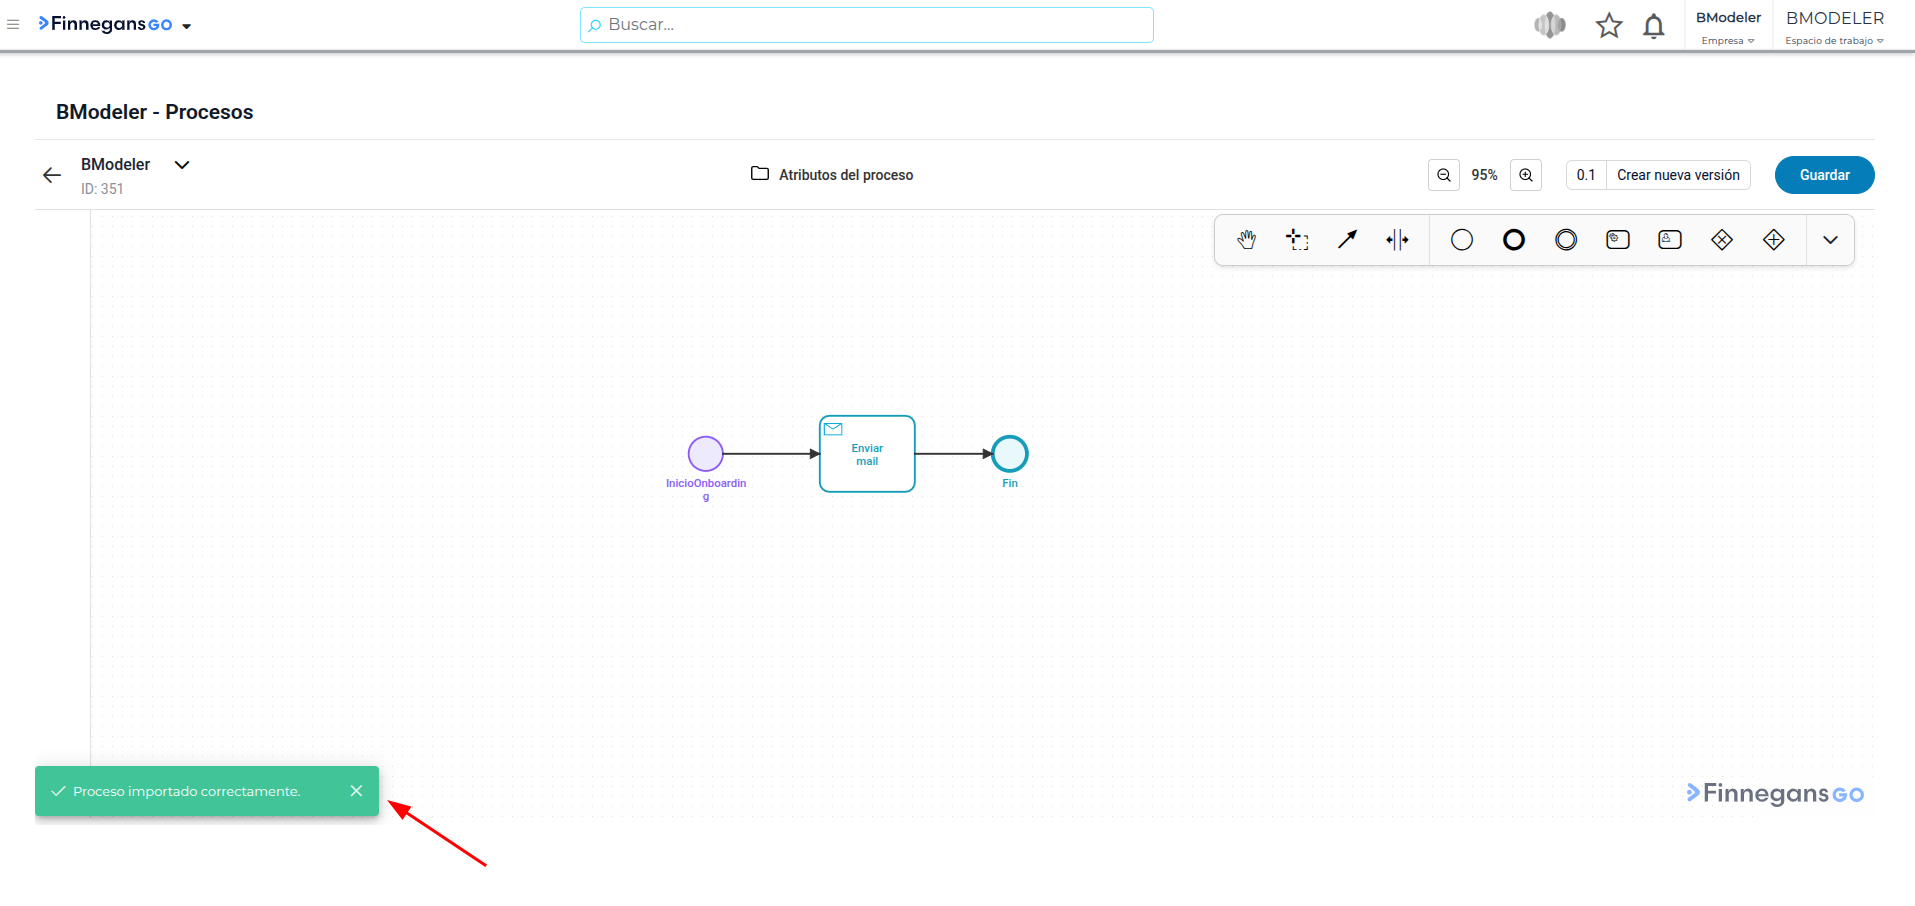Add a parallel gateway from the palette
Screen dimensions: 1915x906
coord(1774,240)
